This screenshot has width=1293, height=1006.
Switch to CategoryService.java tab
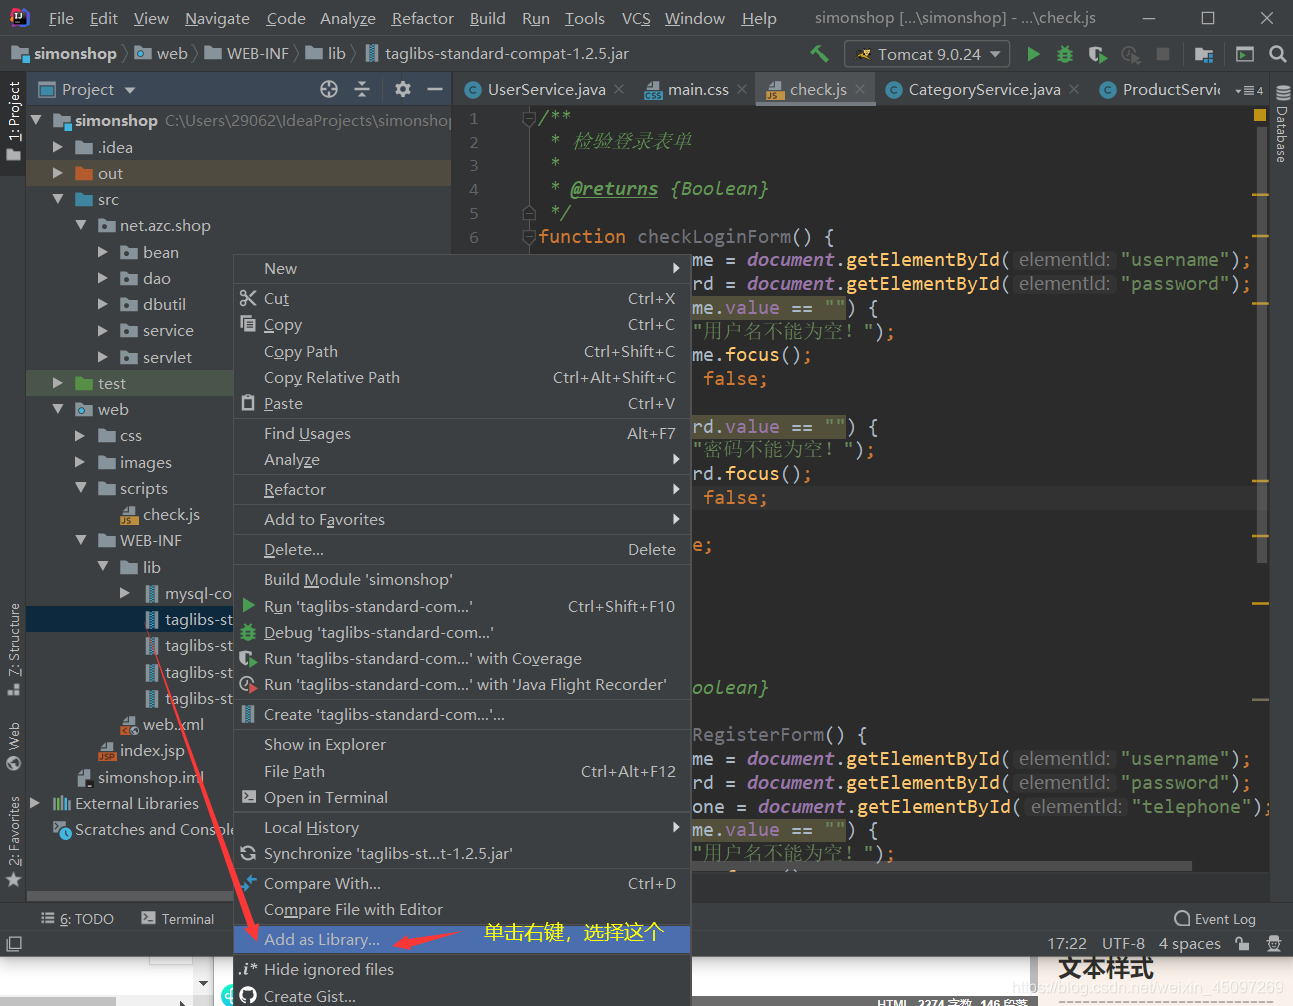[984, 89]
